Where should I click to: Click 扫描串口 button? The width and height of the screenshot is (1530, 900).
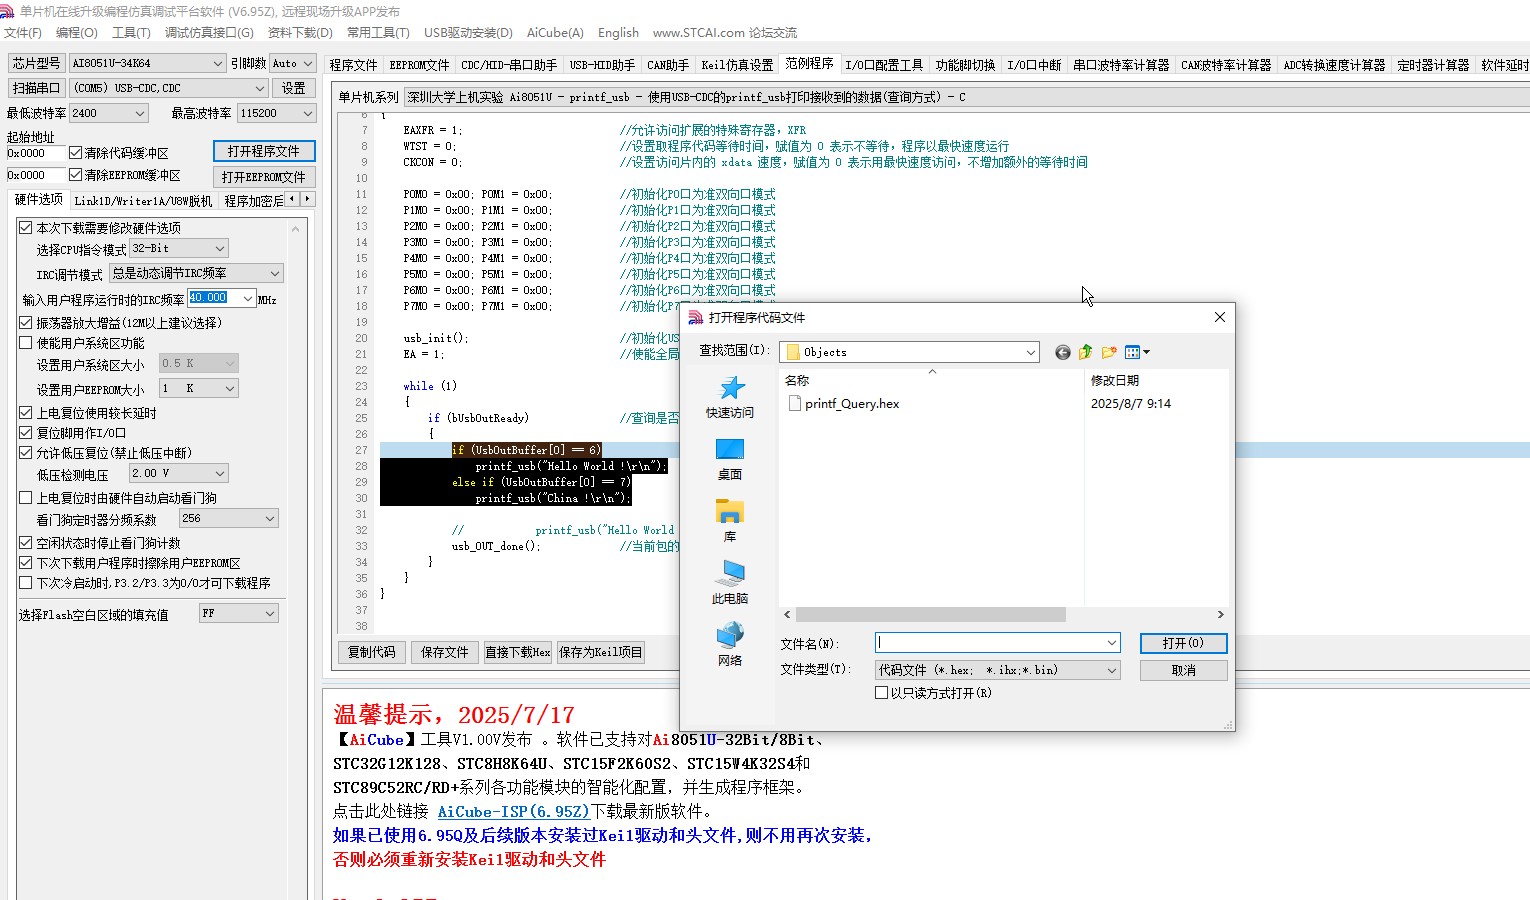[x=36, y=88]
